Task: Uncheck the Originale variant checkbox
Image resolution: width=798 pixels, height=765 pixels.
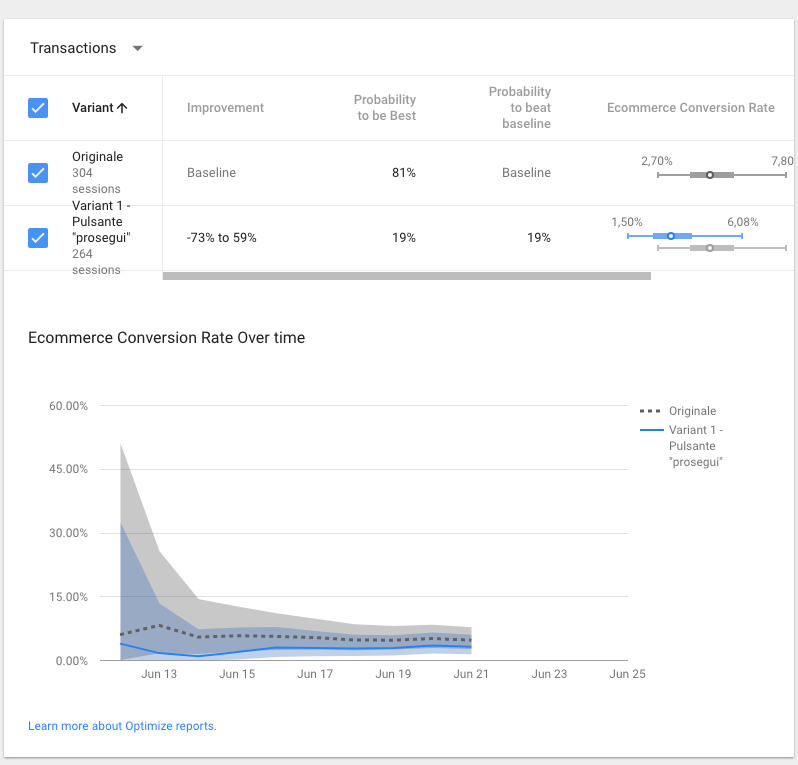Action: tap(38, 173)
